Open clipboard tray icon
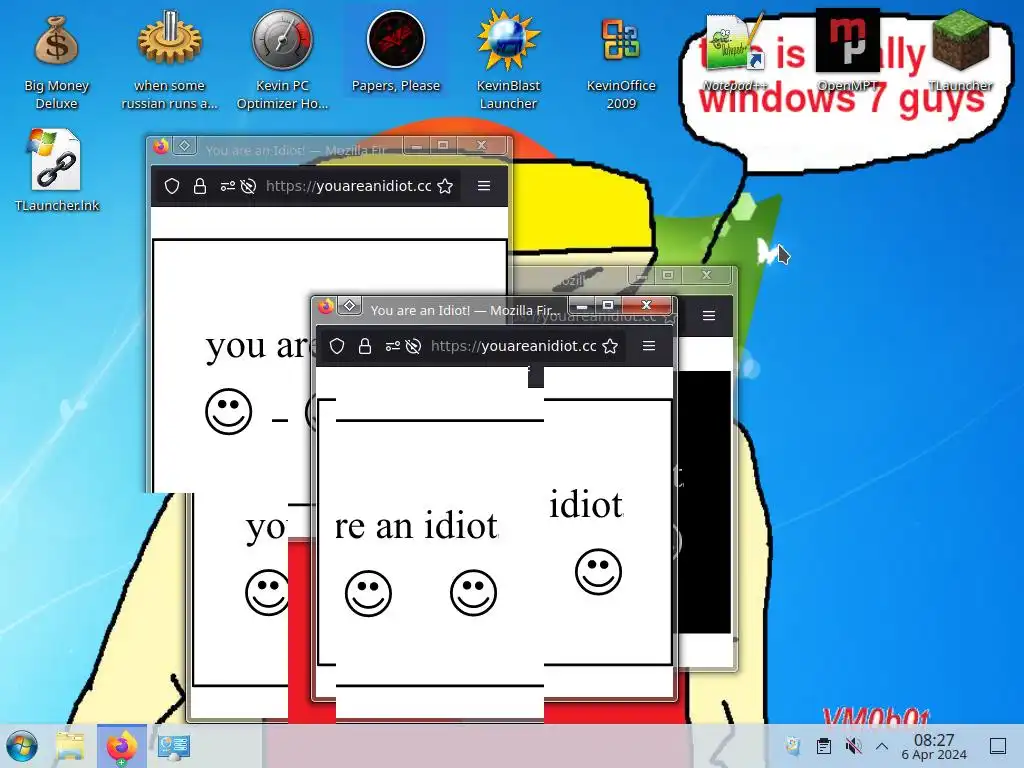 [824, 746]
